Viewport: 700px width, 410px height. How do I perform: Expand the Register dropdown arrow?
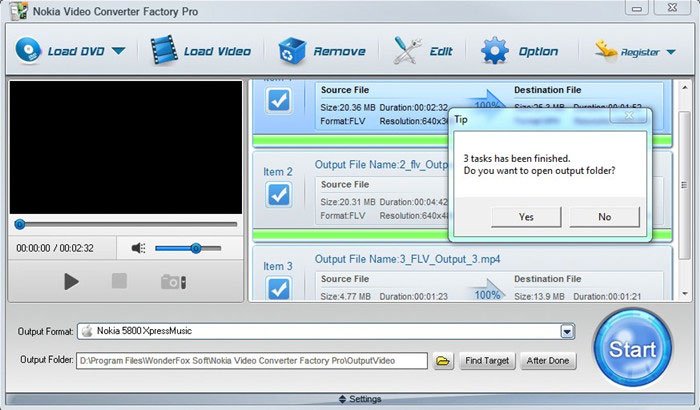click(x=671, y=52)
